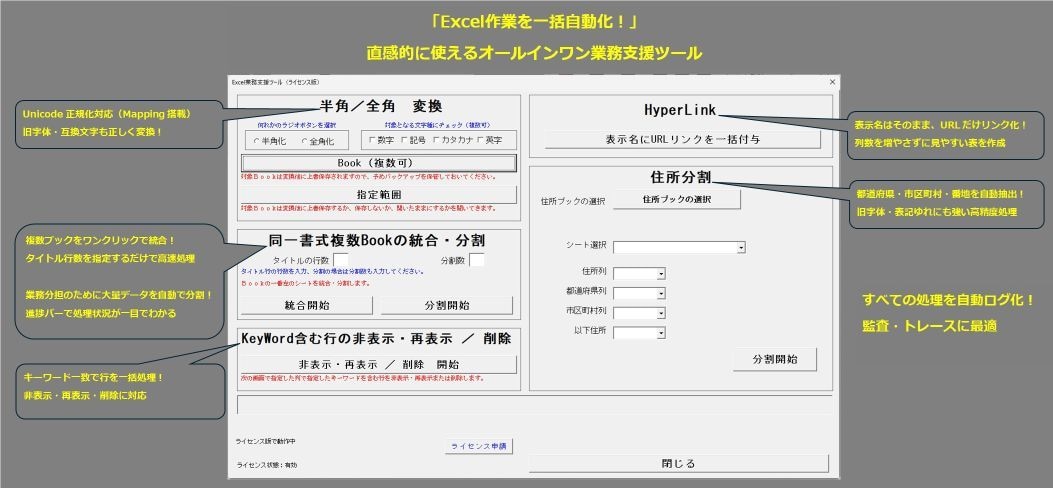Click the ライセンス状態：有効 text
Screen dimensions: 1053x488
pos(267,465)
